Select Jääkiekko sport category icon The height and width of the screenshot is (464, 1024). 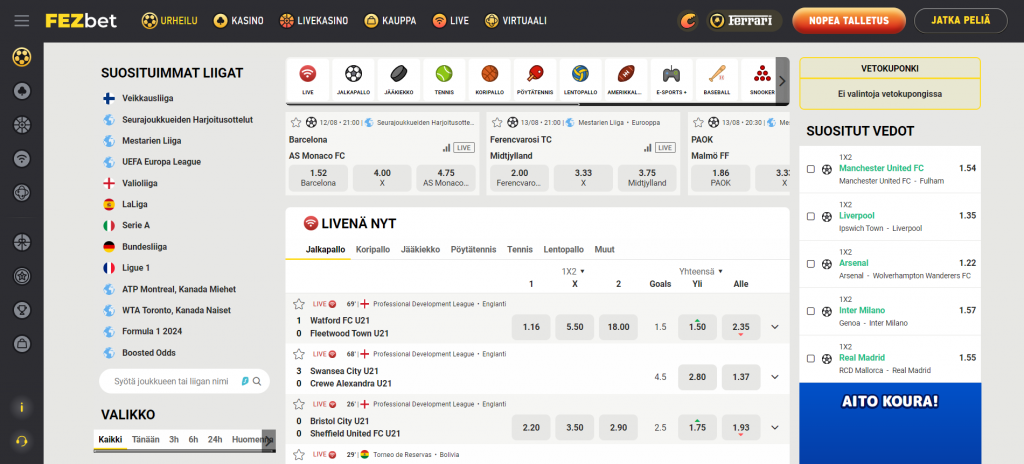pyautogui.click(x=399, y=80)
